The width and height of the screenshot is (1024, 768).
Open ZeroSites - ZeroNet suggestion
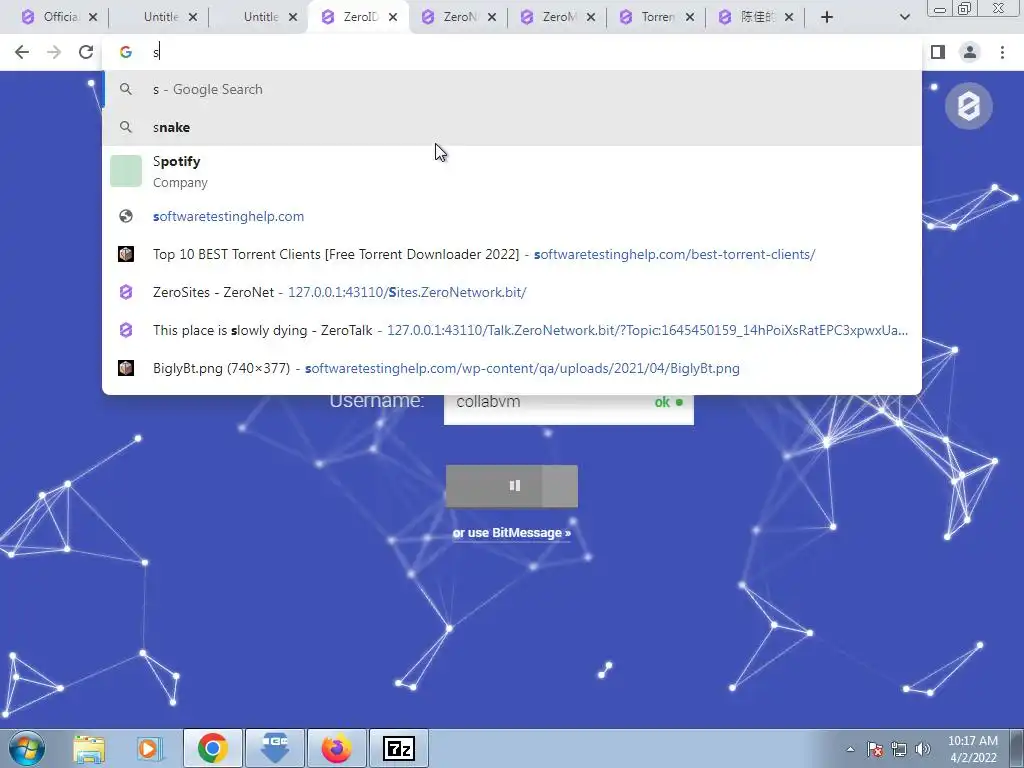(512, 292)
